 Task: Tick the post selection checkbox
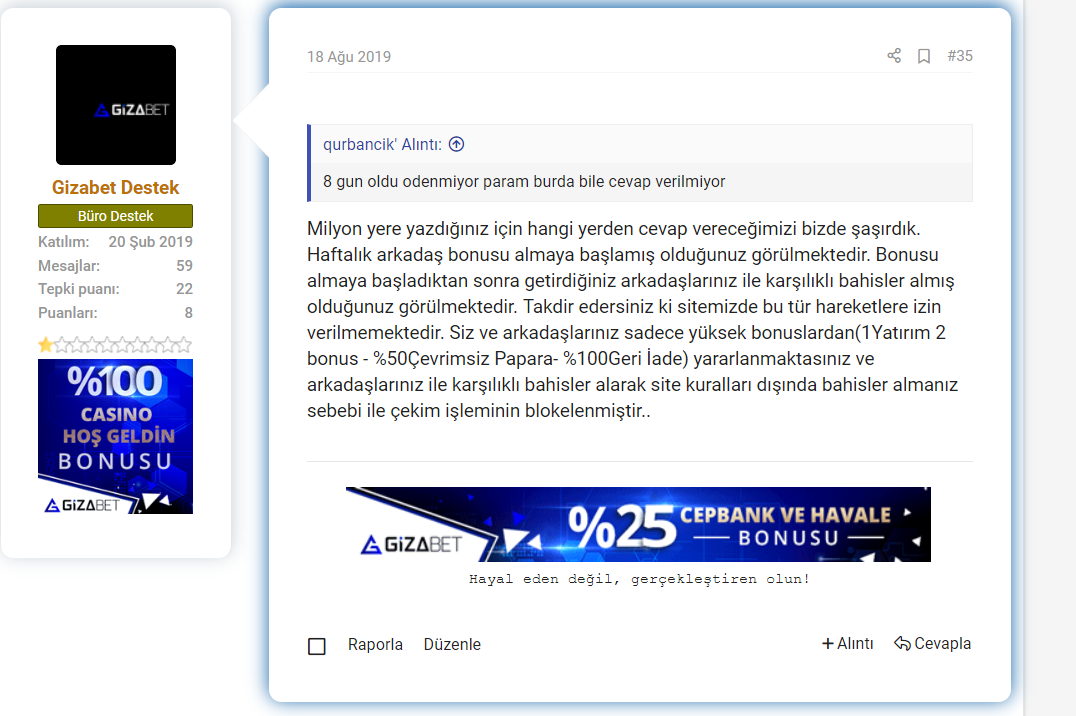click(x=316, y=646)
